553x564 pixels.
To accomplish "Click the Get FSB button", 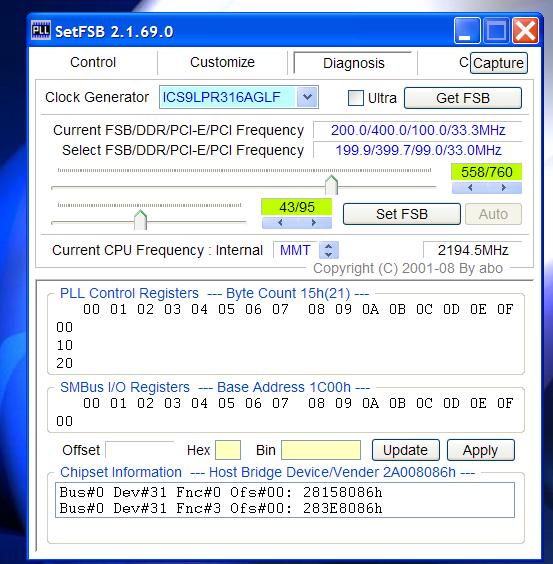I will point(463,98).
